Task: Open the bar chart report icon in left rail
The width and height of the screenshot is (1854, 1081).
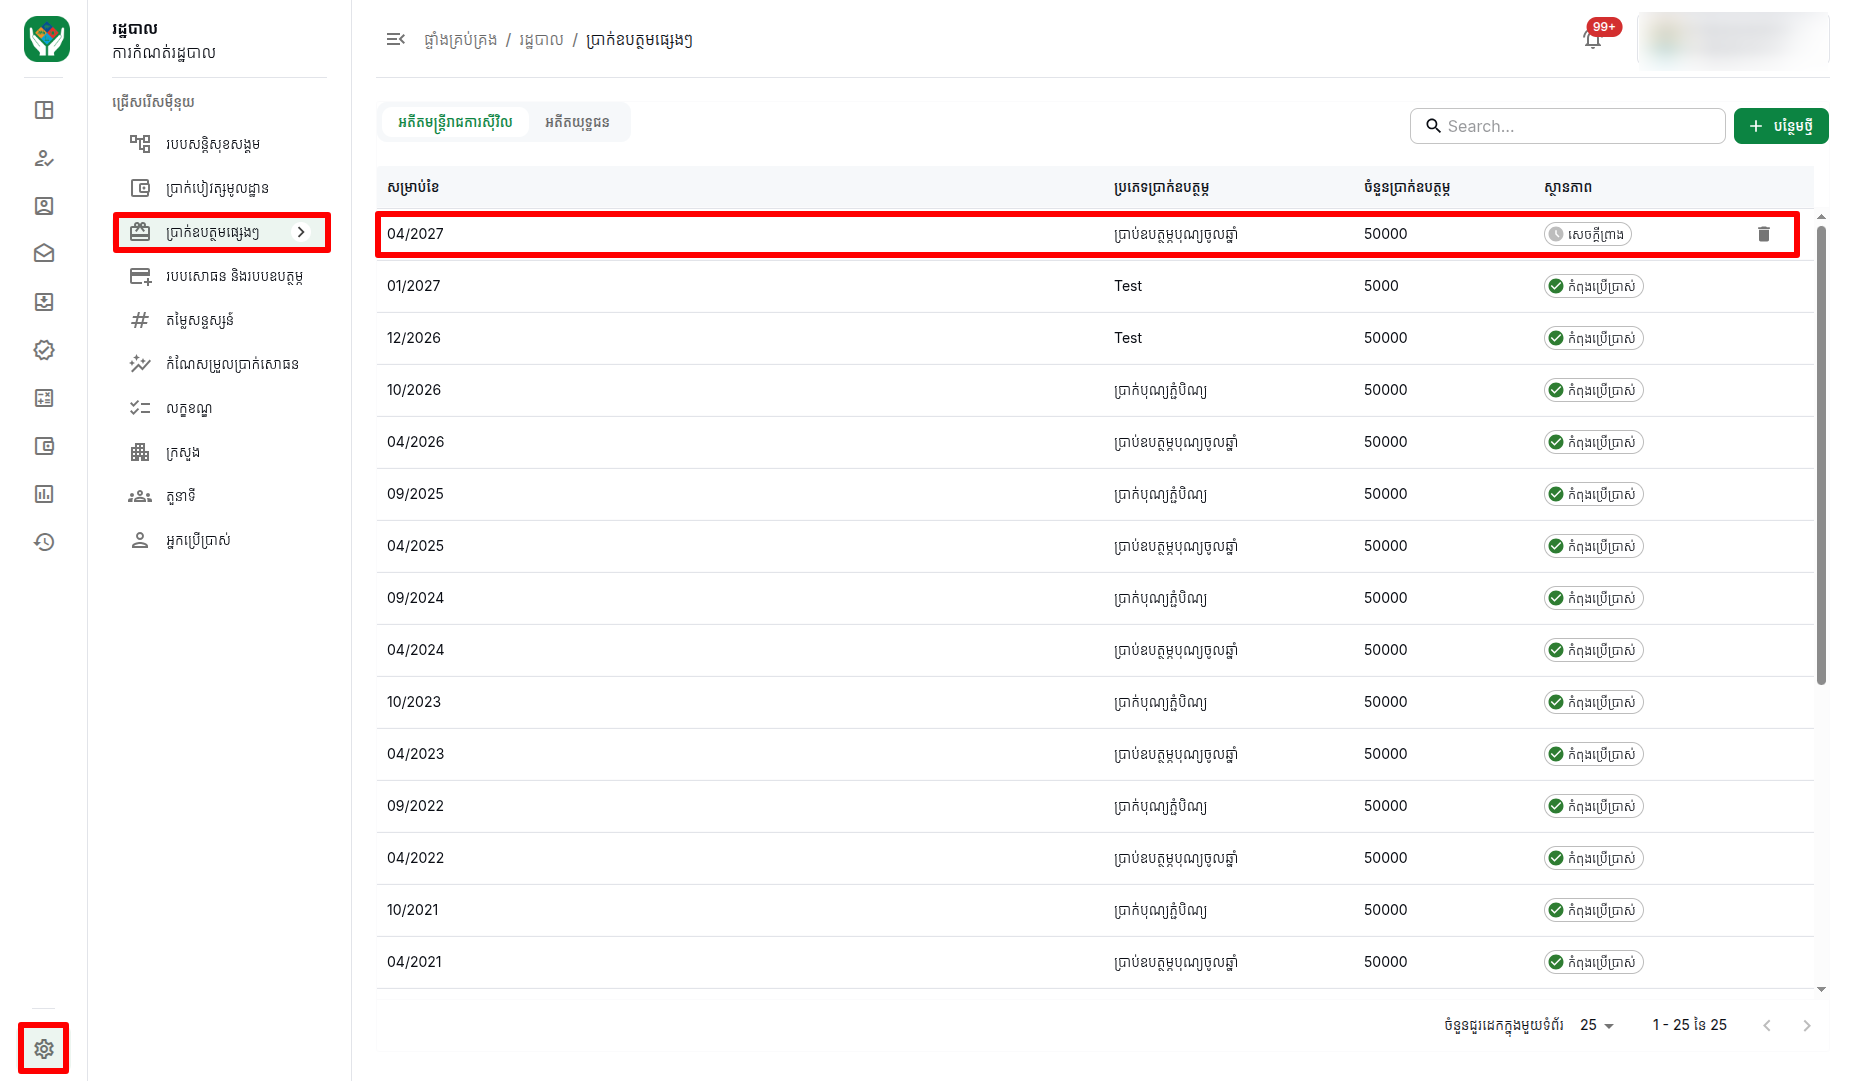Action: 44,494
